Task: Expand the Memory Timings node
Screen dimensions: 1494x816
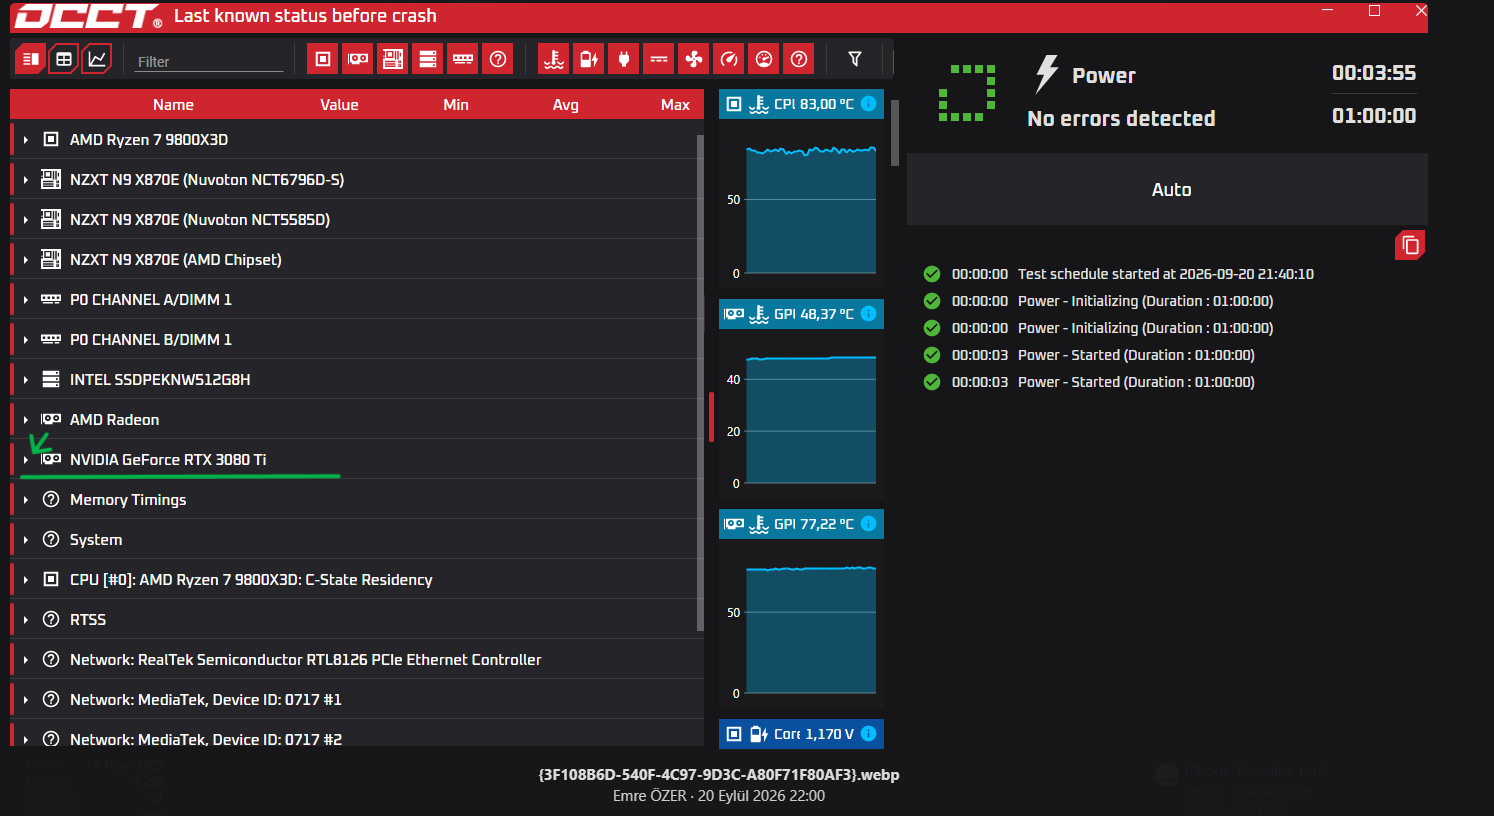Action: (x=25, y=500)
